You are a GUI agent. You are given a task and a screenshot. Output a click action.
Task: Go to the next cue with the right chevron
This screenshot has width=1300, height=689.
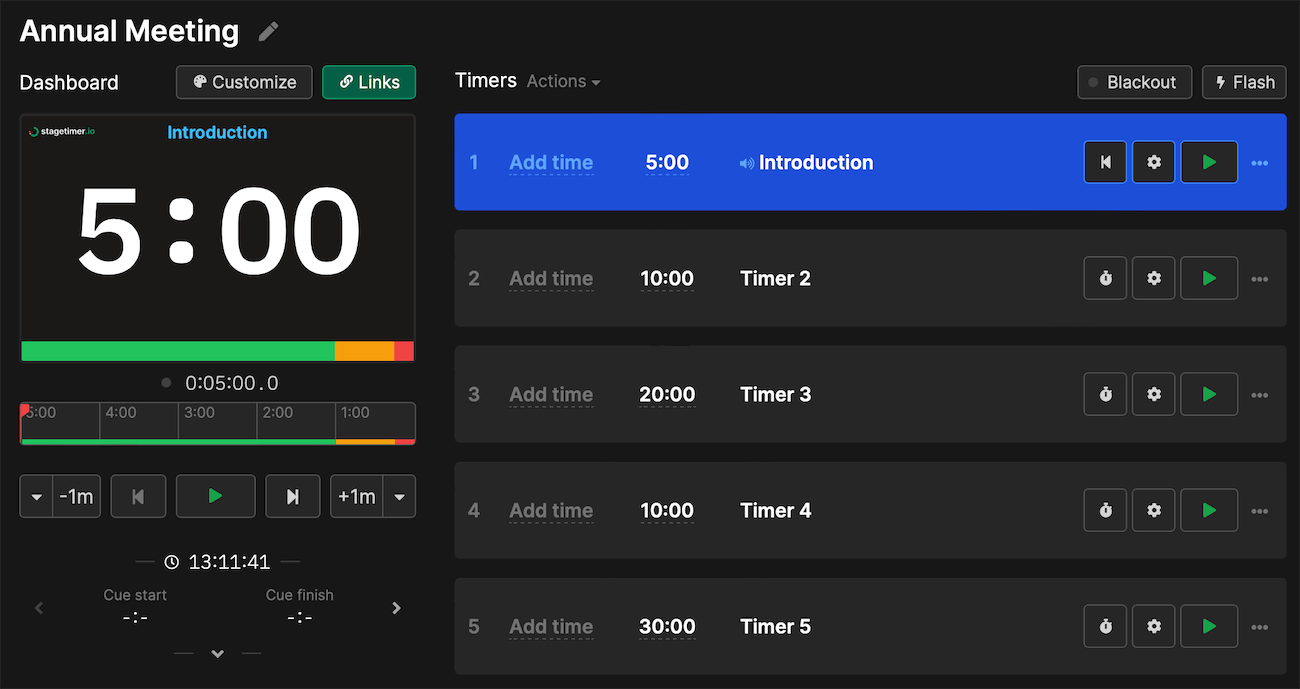pos(396,607)
